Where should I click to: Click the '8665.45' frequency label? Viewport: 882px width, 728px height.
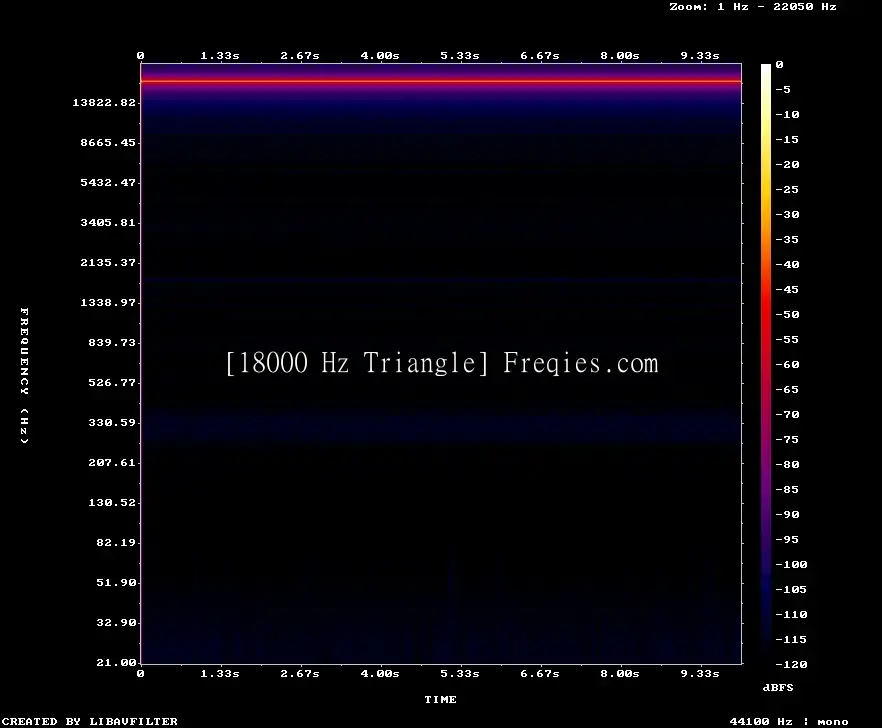coord(108,142)
